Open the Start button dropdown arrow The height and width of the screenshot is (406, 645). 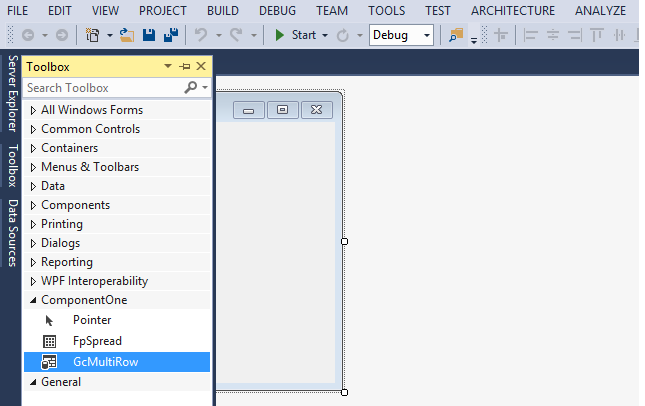[x=325, y=35]
